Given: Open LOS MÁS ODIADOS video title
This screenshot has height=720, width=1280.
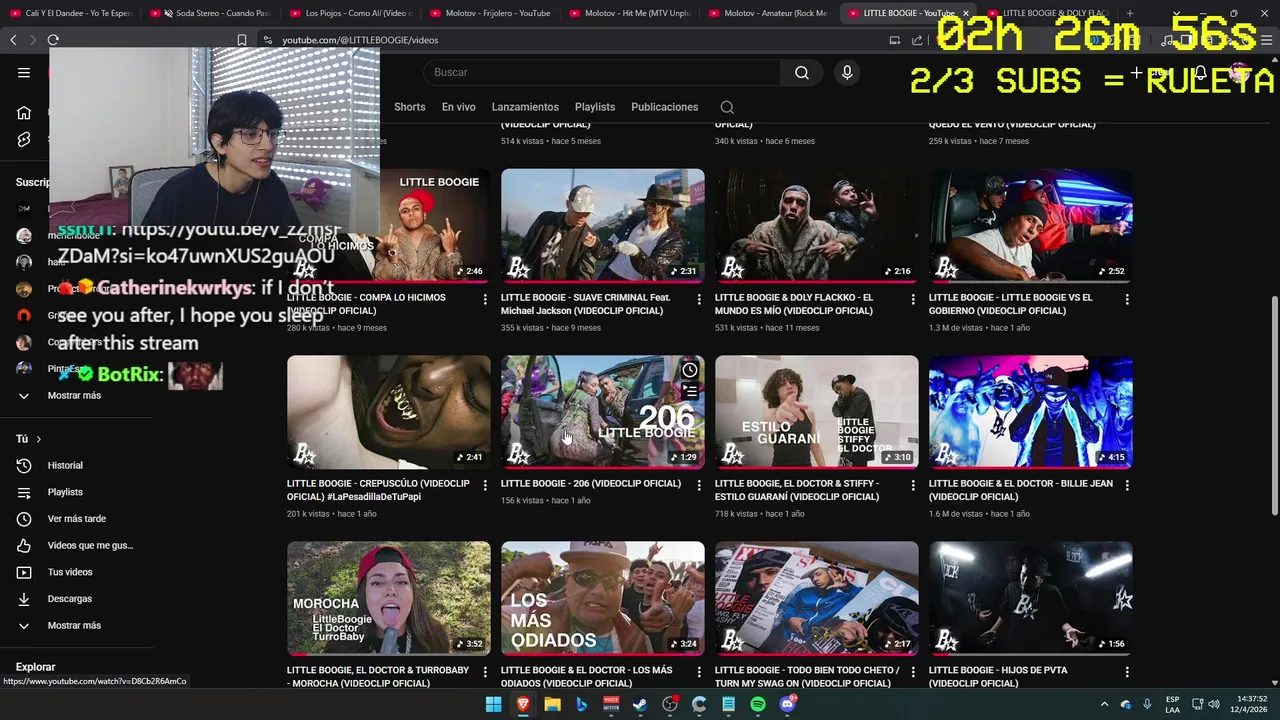Looking at the screenshot, I should tap(587, 677).
